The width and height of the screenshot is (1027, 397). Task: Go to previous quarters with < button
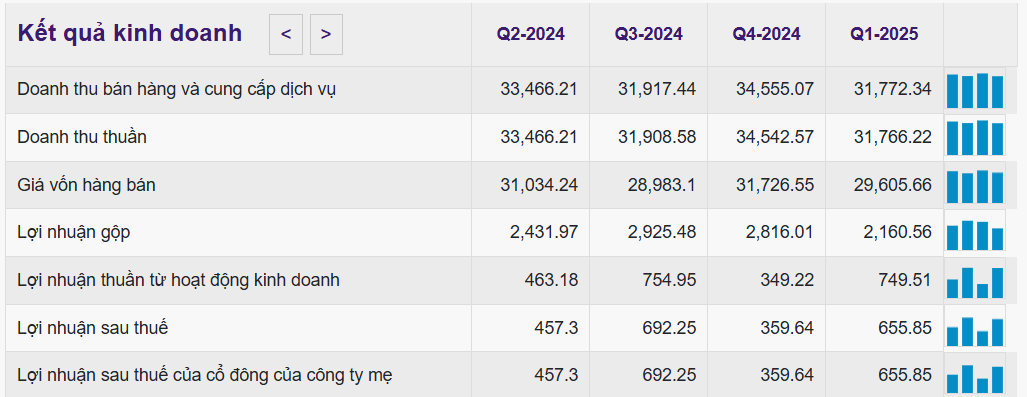point(286,34)
